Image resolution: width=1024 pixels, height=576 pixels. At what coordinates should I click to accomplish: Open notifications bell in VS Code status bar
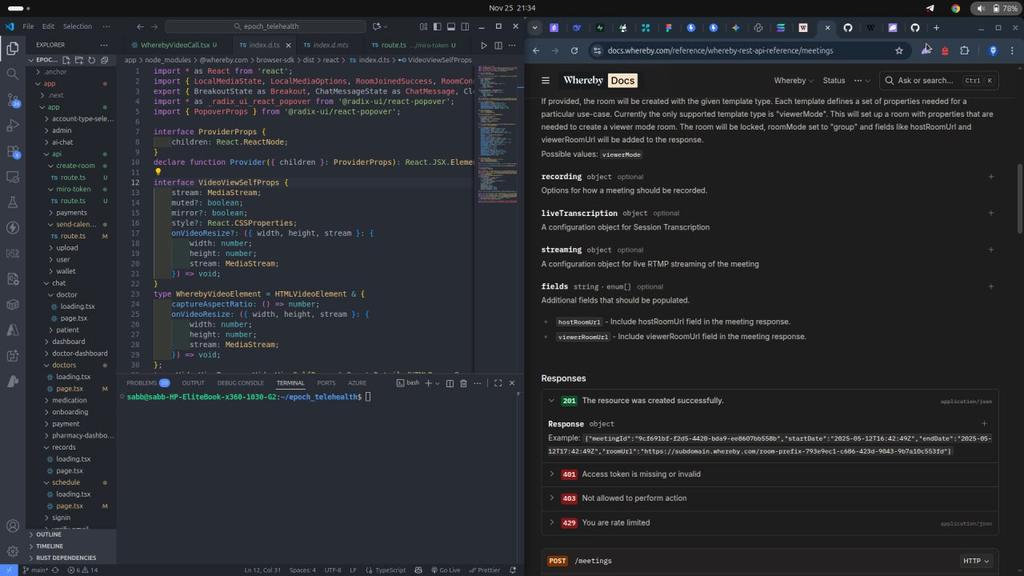pos(513,570)
